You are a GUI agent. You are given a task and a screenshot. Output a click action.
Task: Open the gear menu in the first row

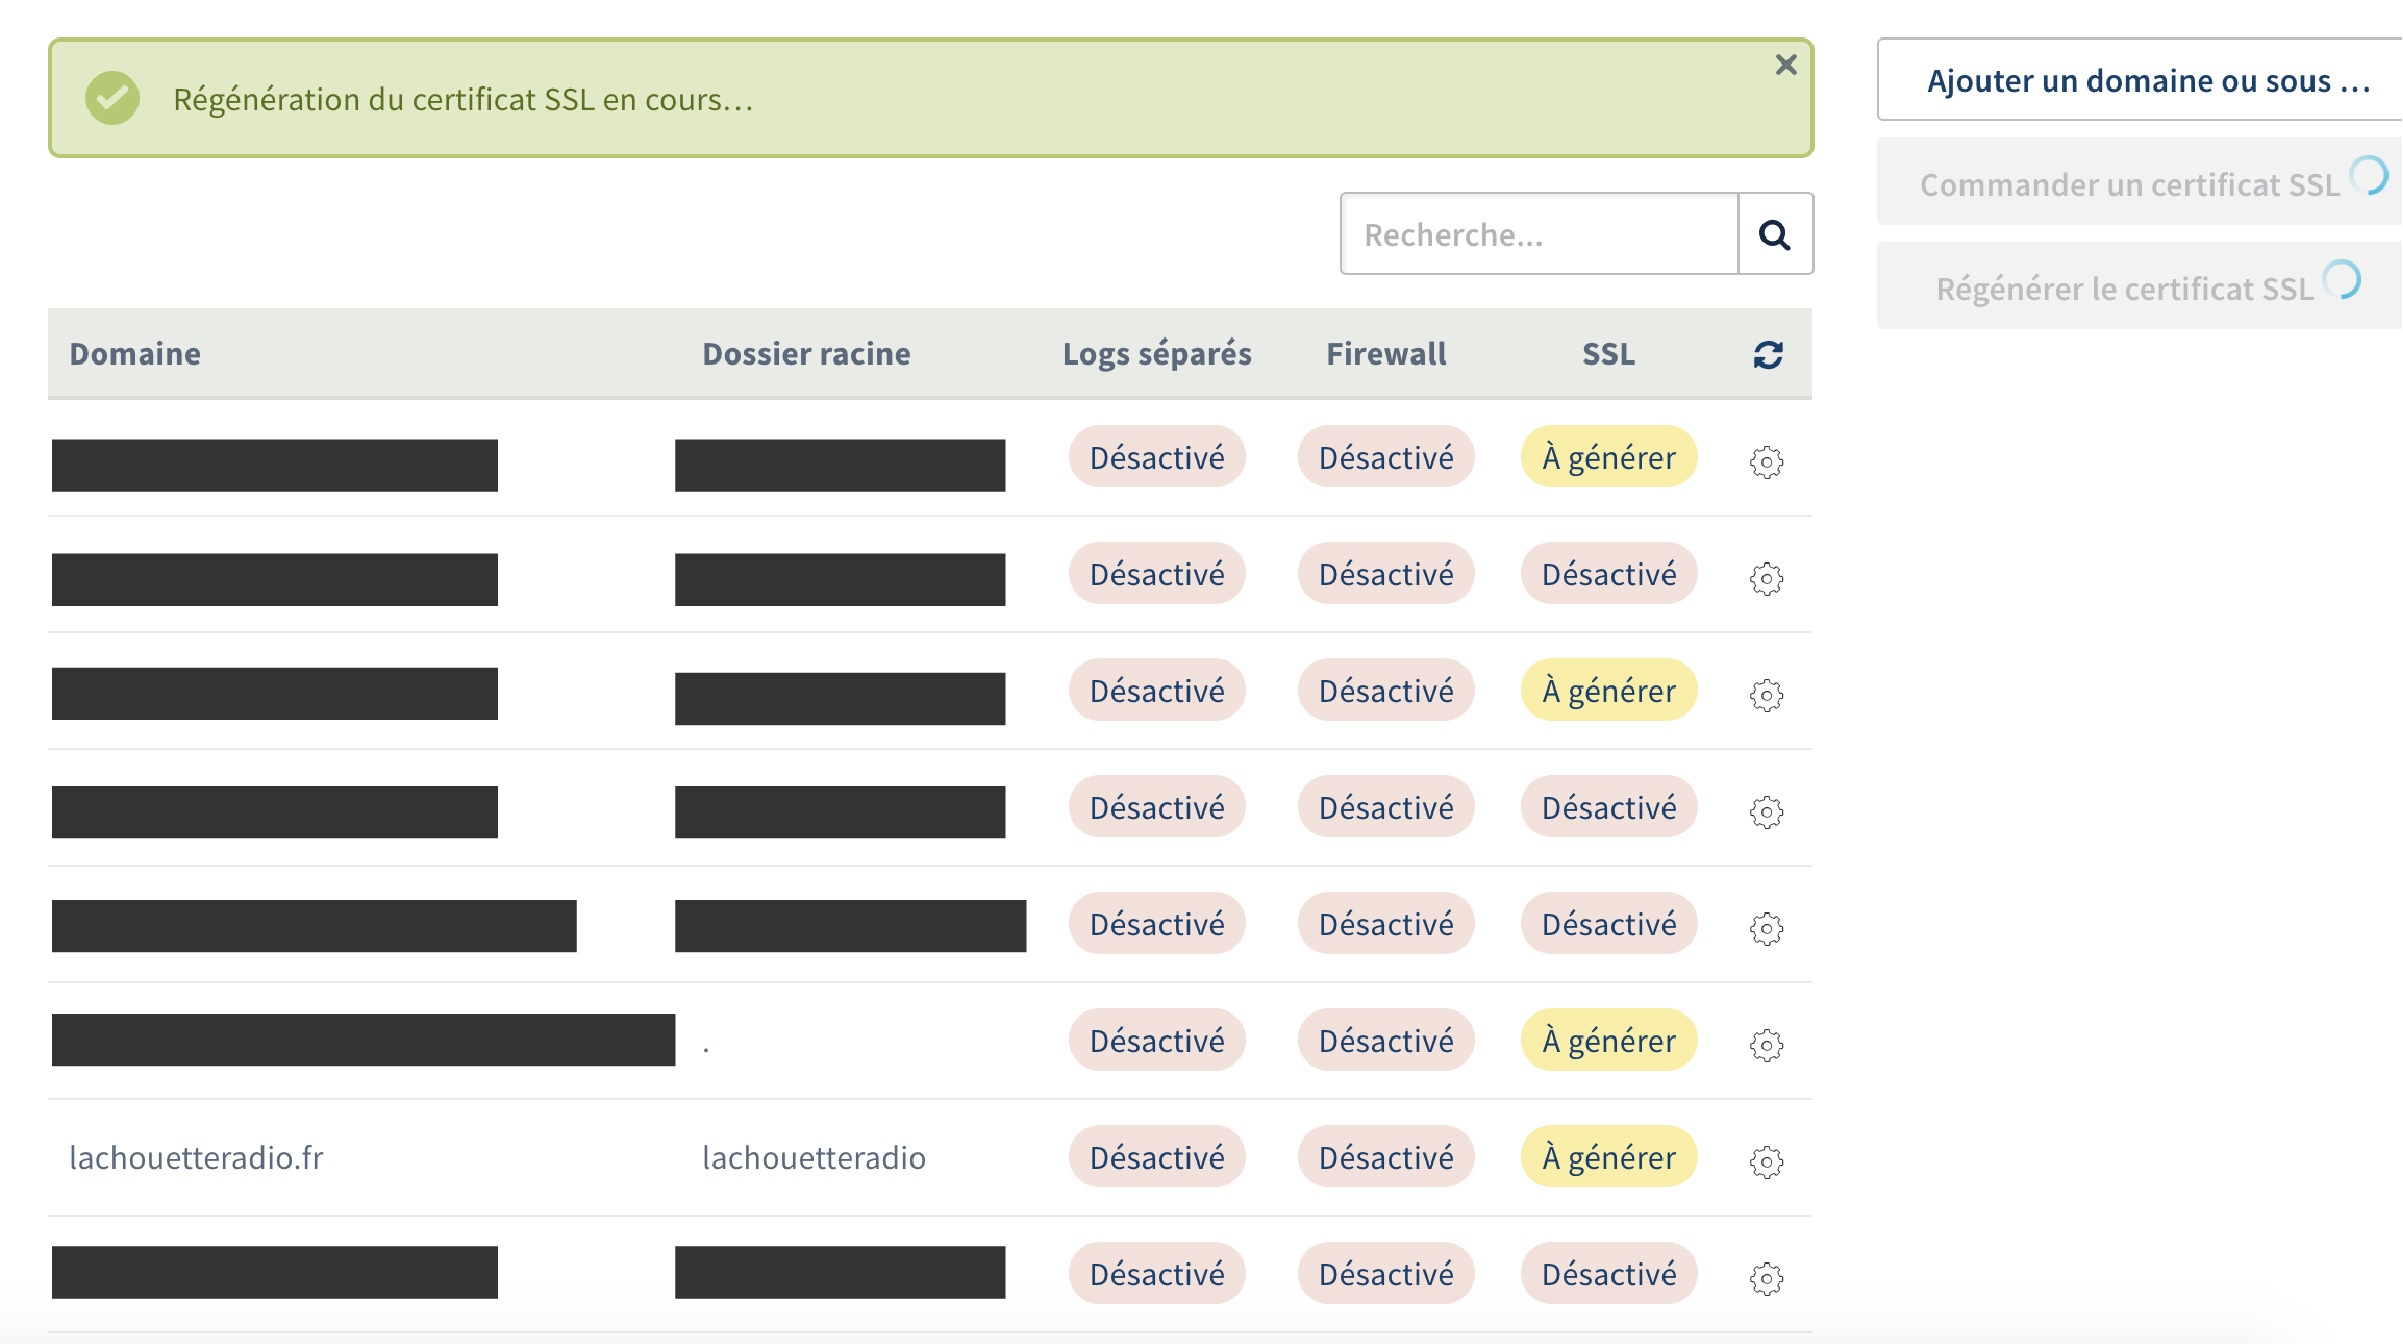[1766, 461]
